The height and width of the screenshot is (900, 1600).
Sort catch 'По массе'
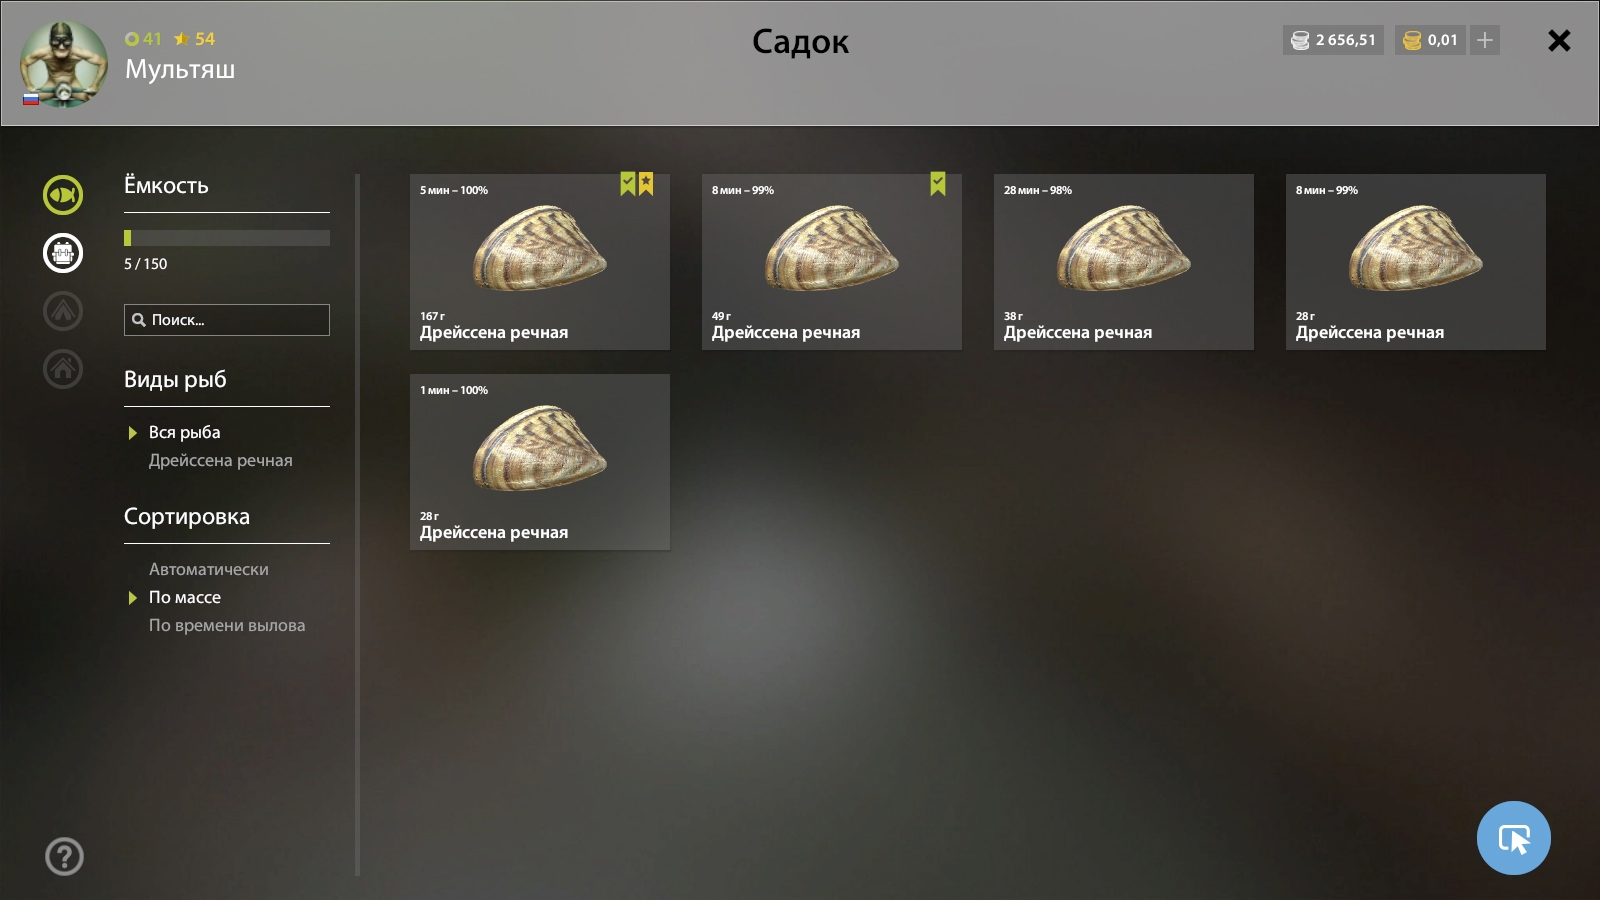tap(185, 597)
